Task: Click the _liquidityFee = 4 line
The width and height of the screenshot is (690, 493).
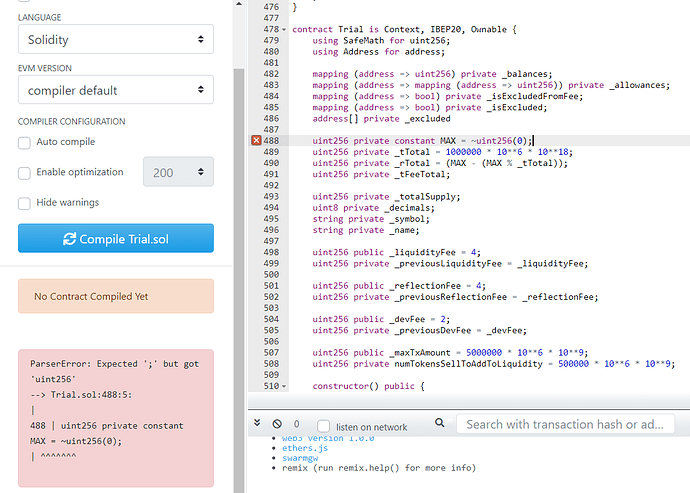Action: [x=396, y=252]
